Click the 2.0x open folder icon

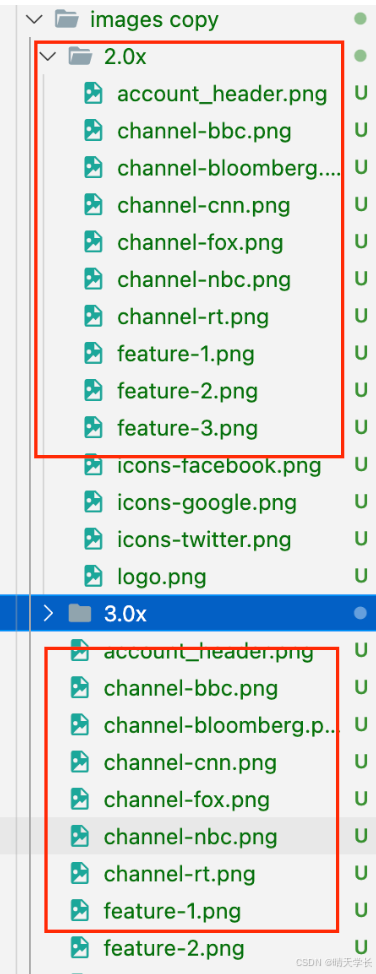point(81,57)
